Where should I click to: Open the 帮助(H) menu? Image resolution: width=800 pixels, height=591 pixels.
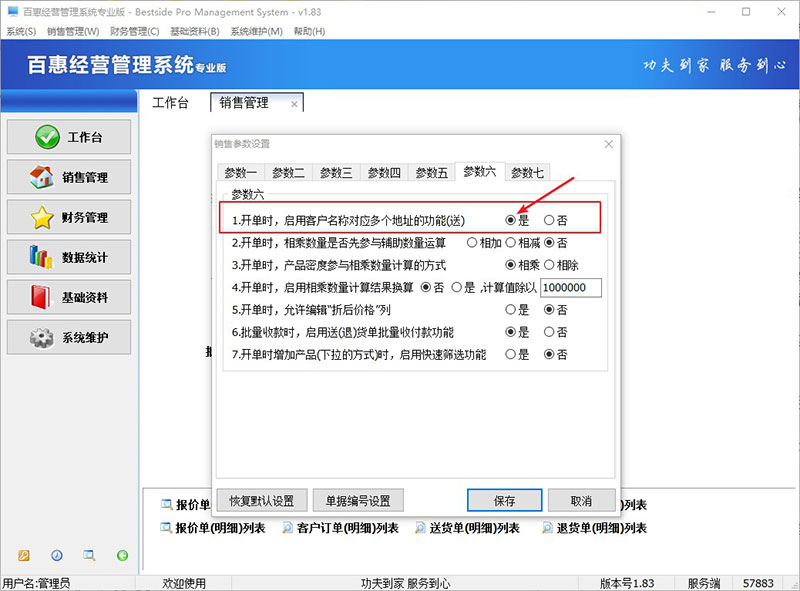309,32
